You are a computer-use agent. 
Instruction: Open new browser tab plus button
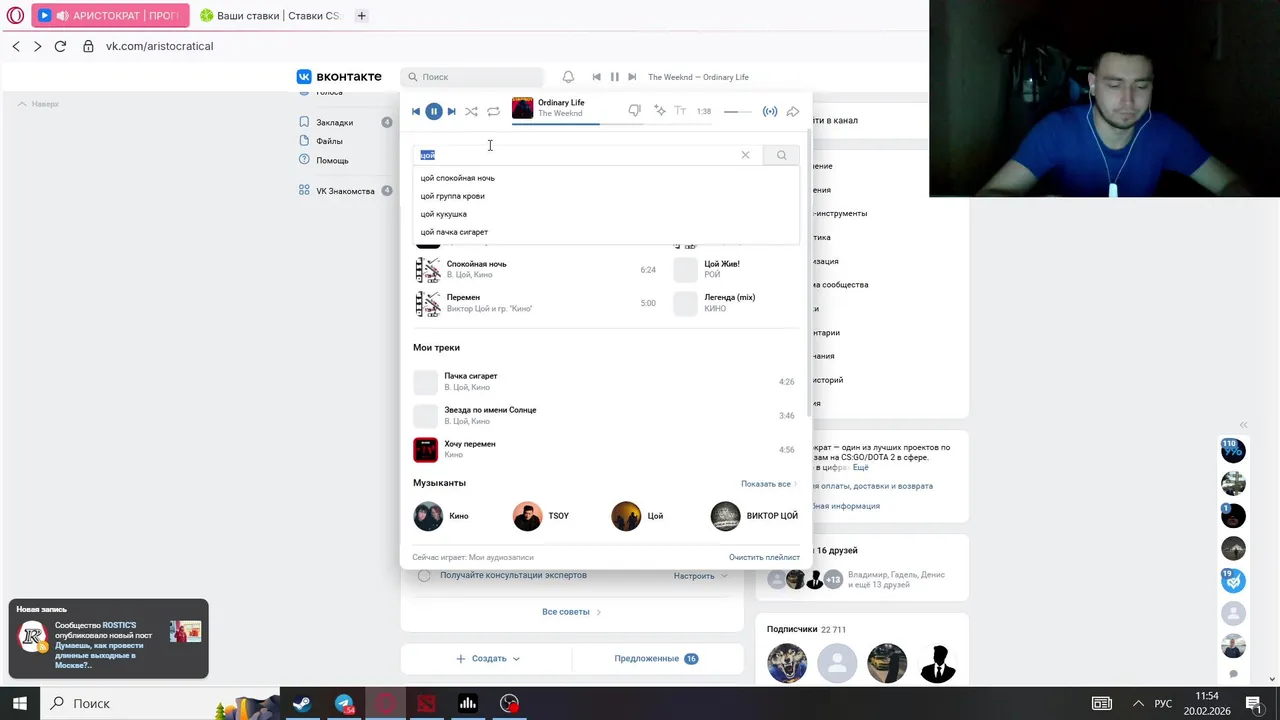tap(361, 15)
